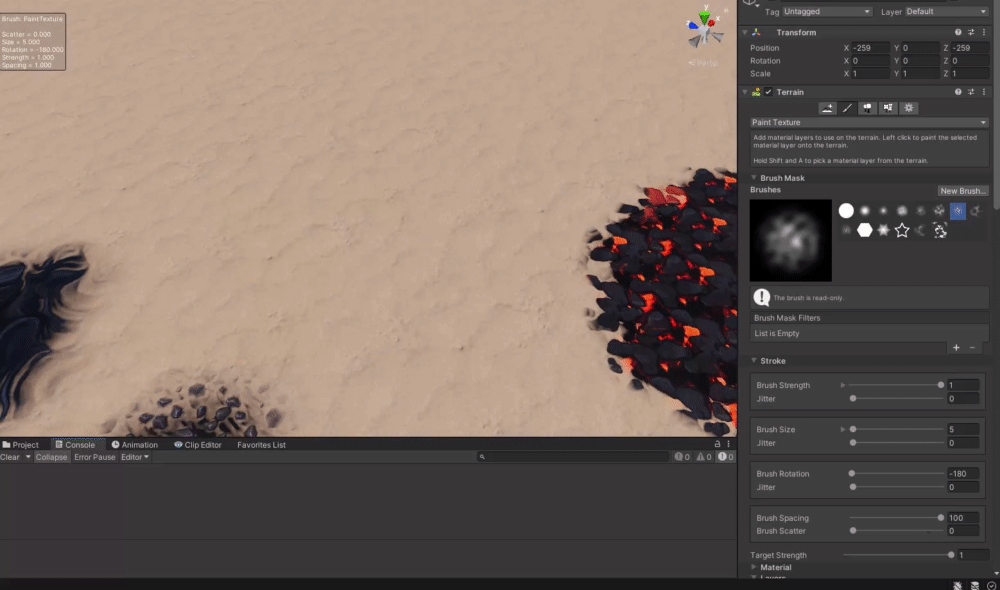Clear the Console log
This screenshot has width=1000, height=590.
(x=10, y=457)
